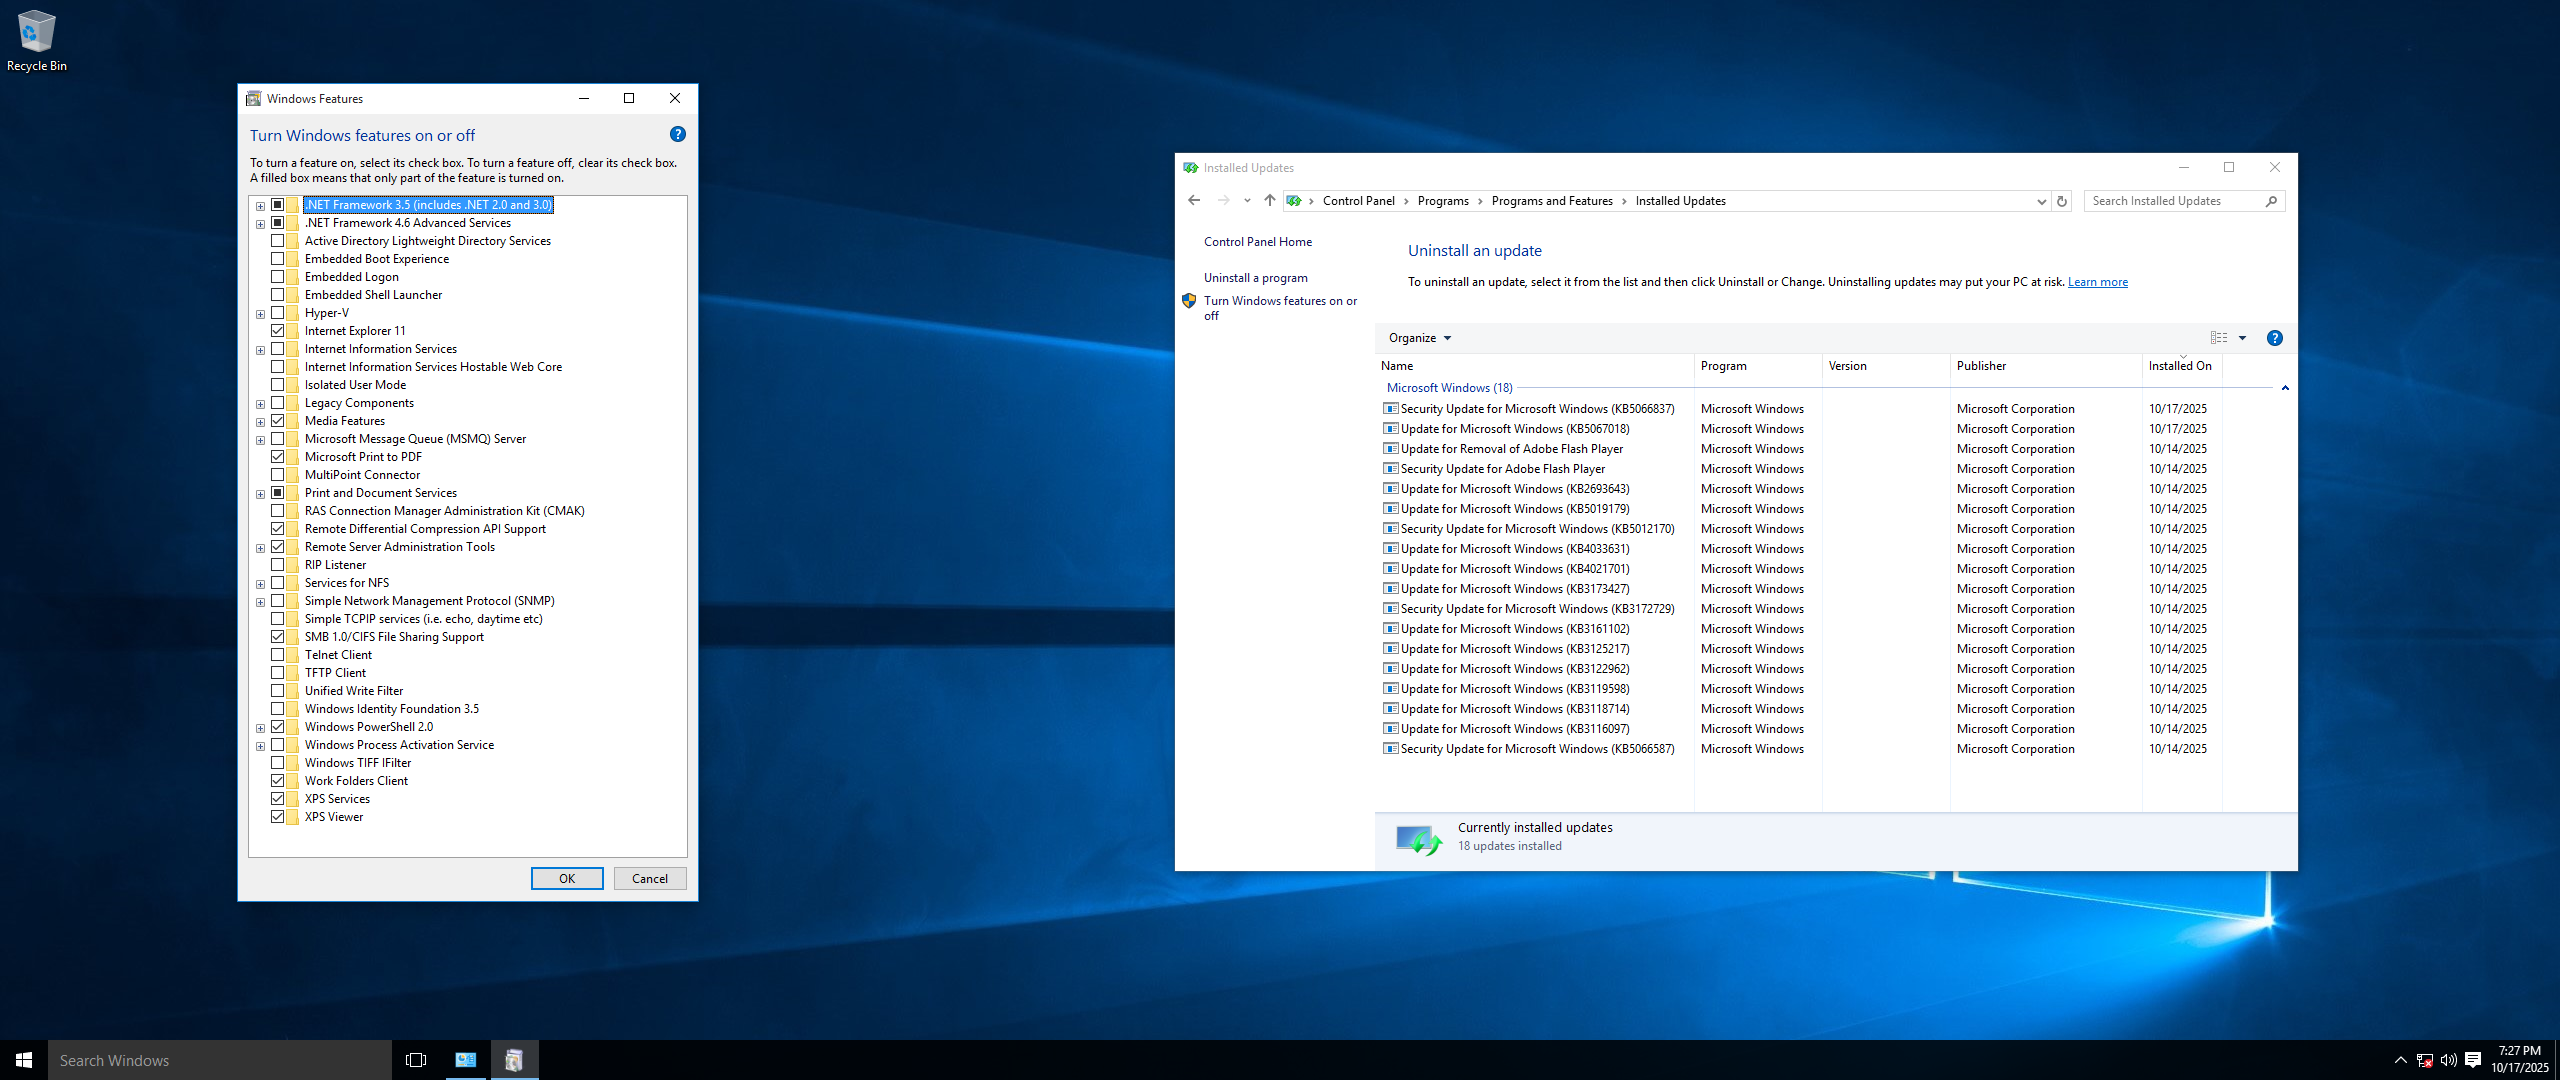The image size is (2560, 1080).
Task: Go back using the back arrow
Action: (x=1194, y=201)
